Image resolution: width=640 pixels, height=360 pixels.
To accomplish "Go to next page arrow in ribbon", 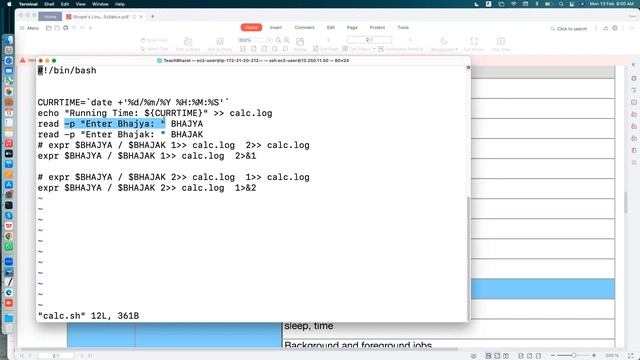I will [410, 40].
